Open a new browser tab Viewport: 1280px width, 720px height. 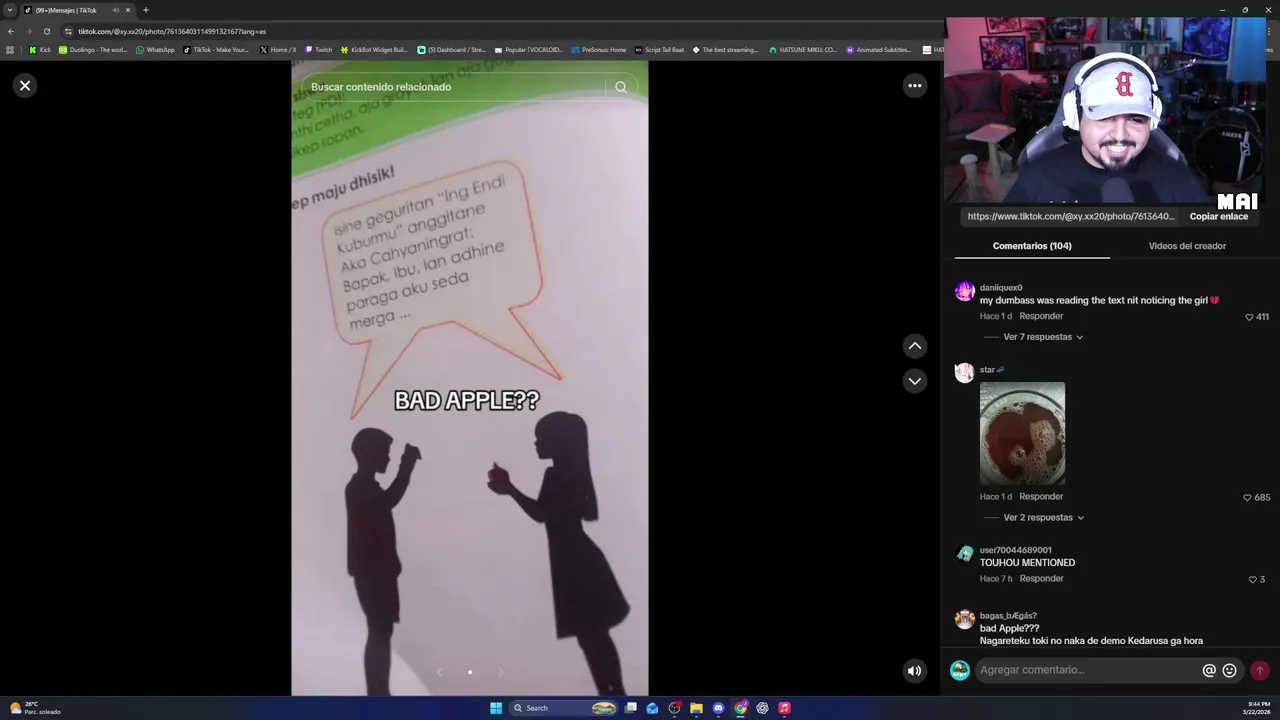(145, 10)
